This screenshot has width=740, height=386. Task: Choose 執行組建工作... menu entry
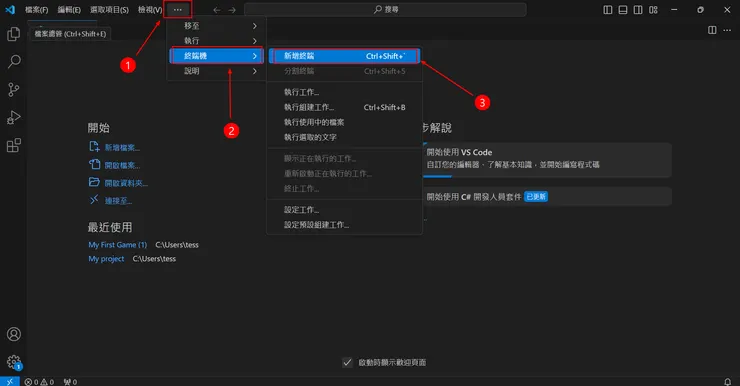click(x=345, y=107)
